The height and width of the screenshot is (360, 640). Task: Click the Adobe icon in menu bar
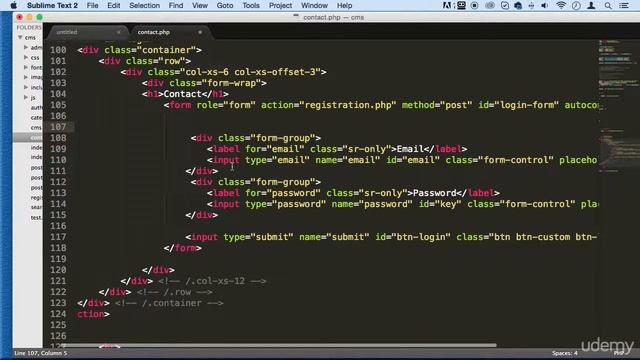pos(447,5)
